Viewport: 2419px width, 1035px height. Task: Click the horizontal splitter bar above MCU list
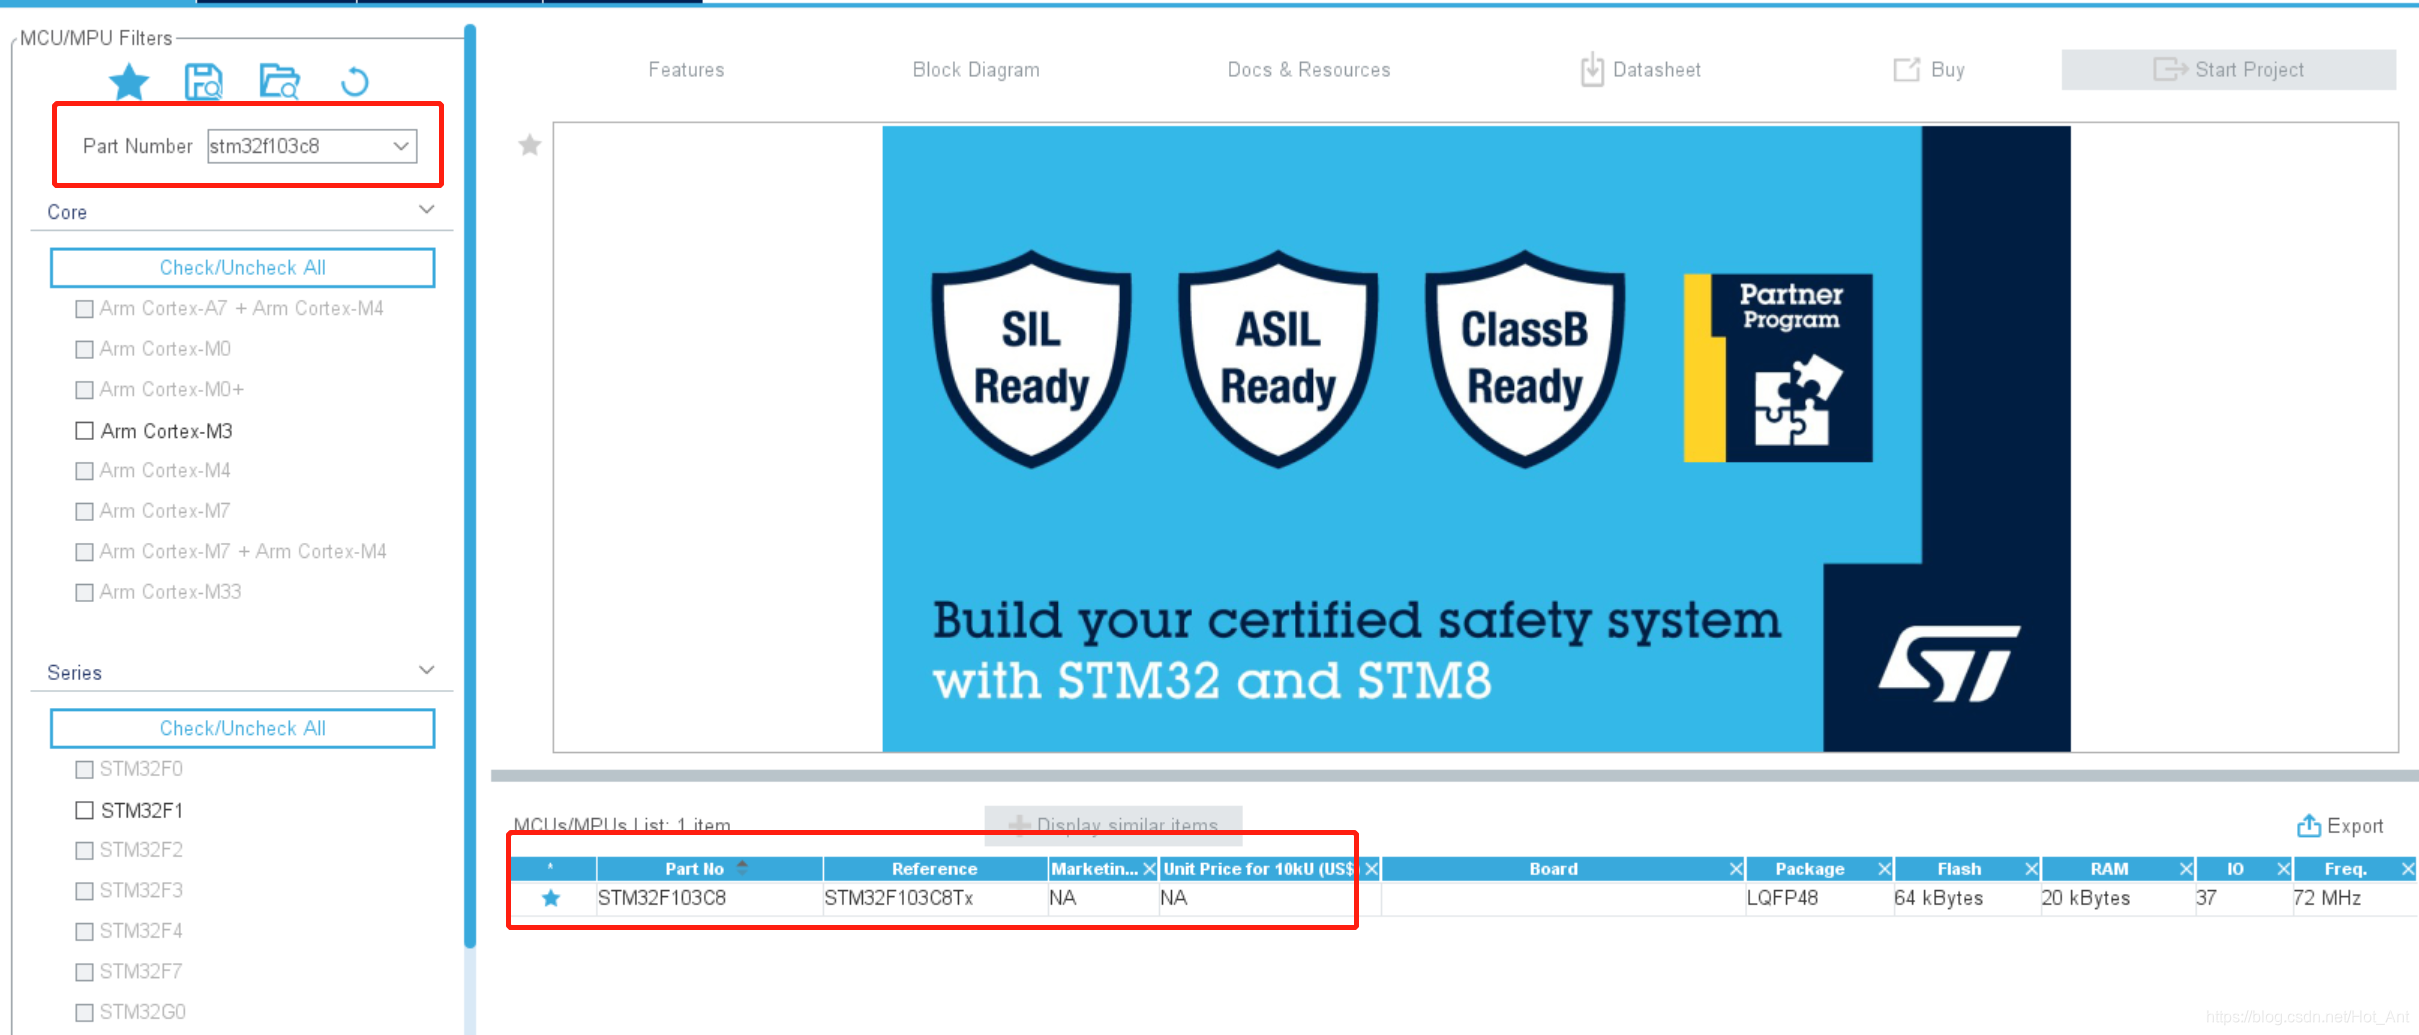(1454, 775)
